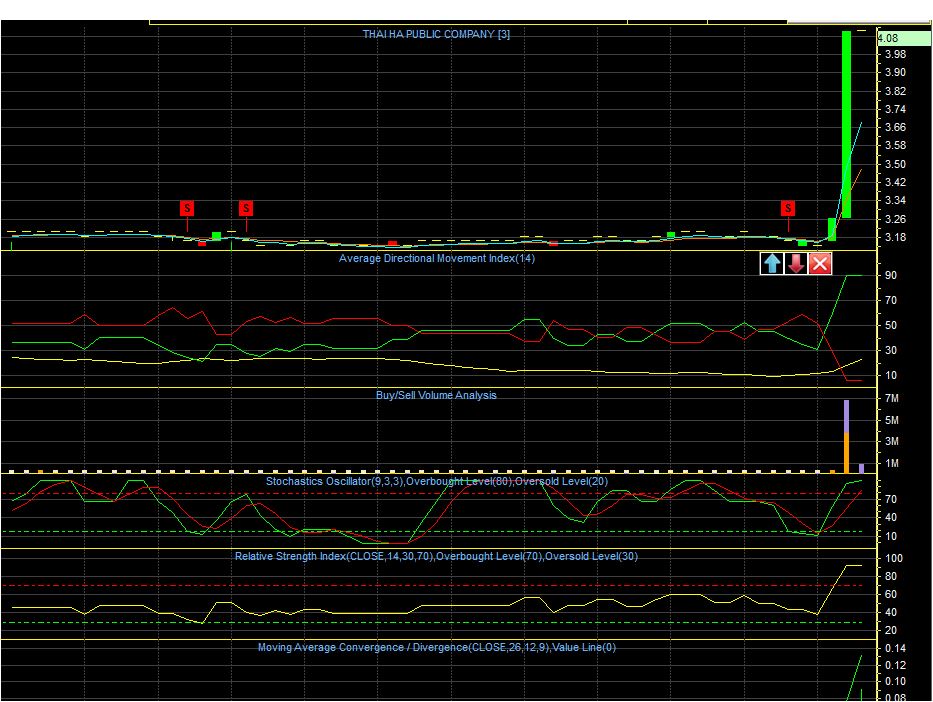The image size is (933, 702).
Task: Click the 3.66 price axis value
Action: 895,127
